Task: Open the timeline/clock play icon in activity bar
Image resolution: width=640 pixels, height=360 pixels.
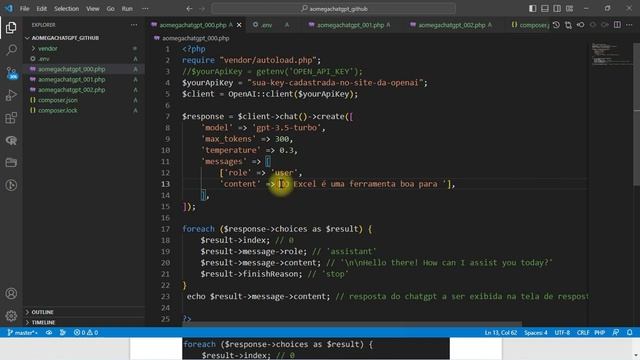Action: click(x=11, y=185)
